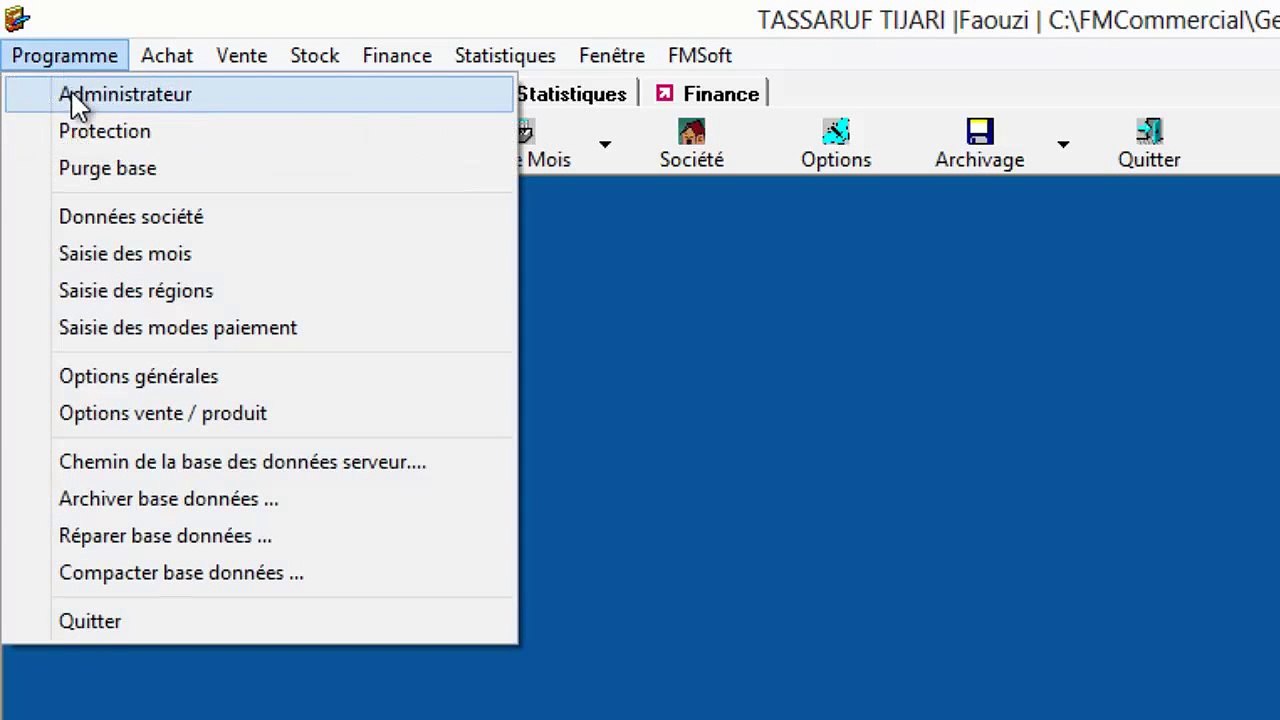1280x720 pixels.
Task: Click the Options toolbar label
Action: coord(836,160)
